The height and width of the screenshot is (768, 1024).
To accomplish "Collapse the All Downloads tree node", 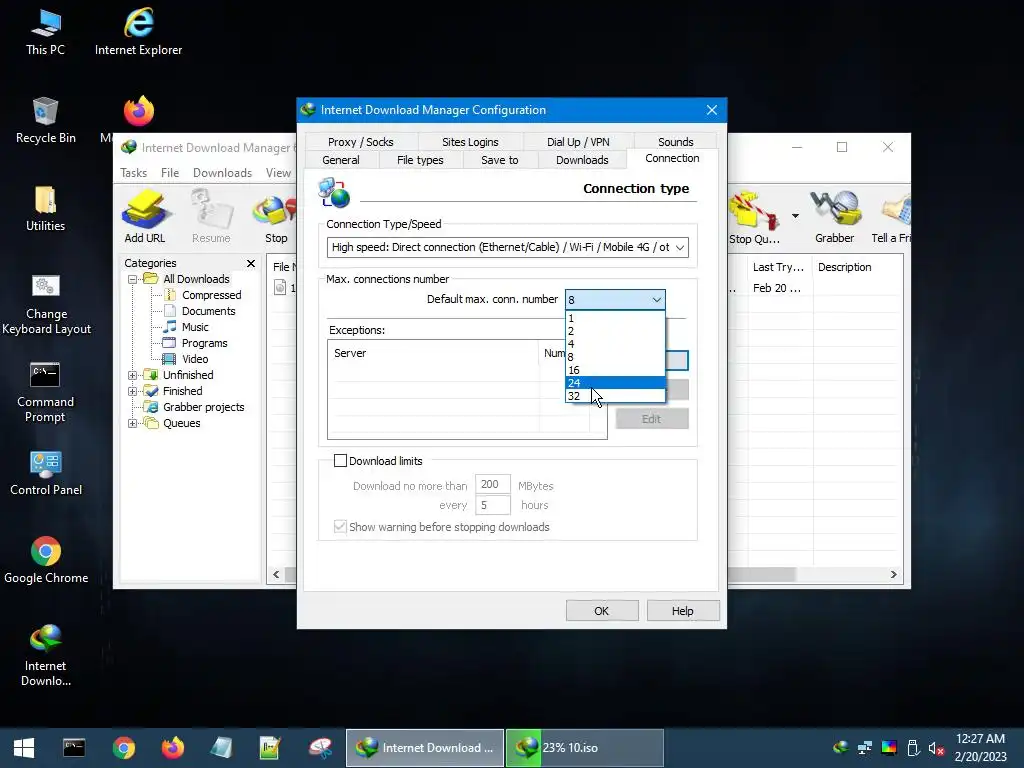I will coord(133,280).
